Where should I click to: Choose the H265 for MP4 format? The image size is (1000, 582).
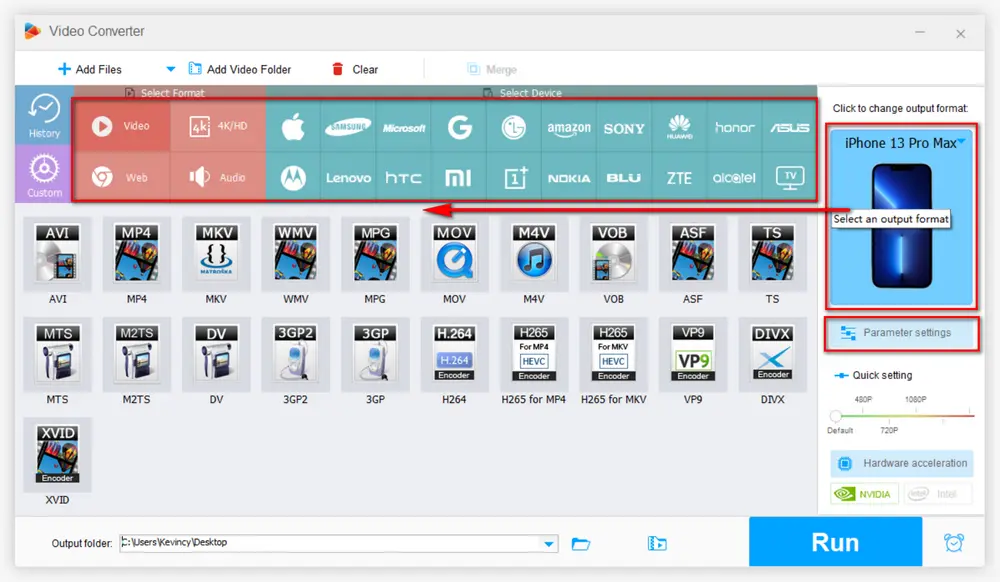(534, 350)
